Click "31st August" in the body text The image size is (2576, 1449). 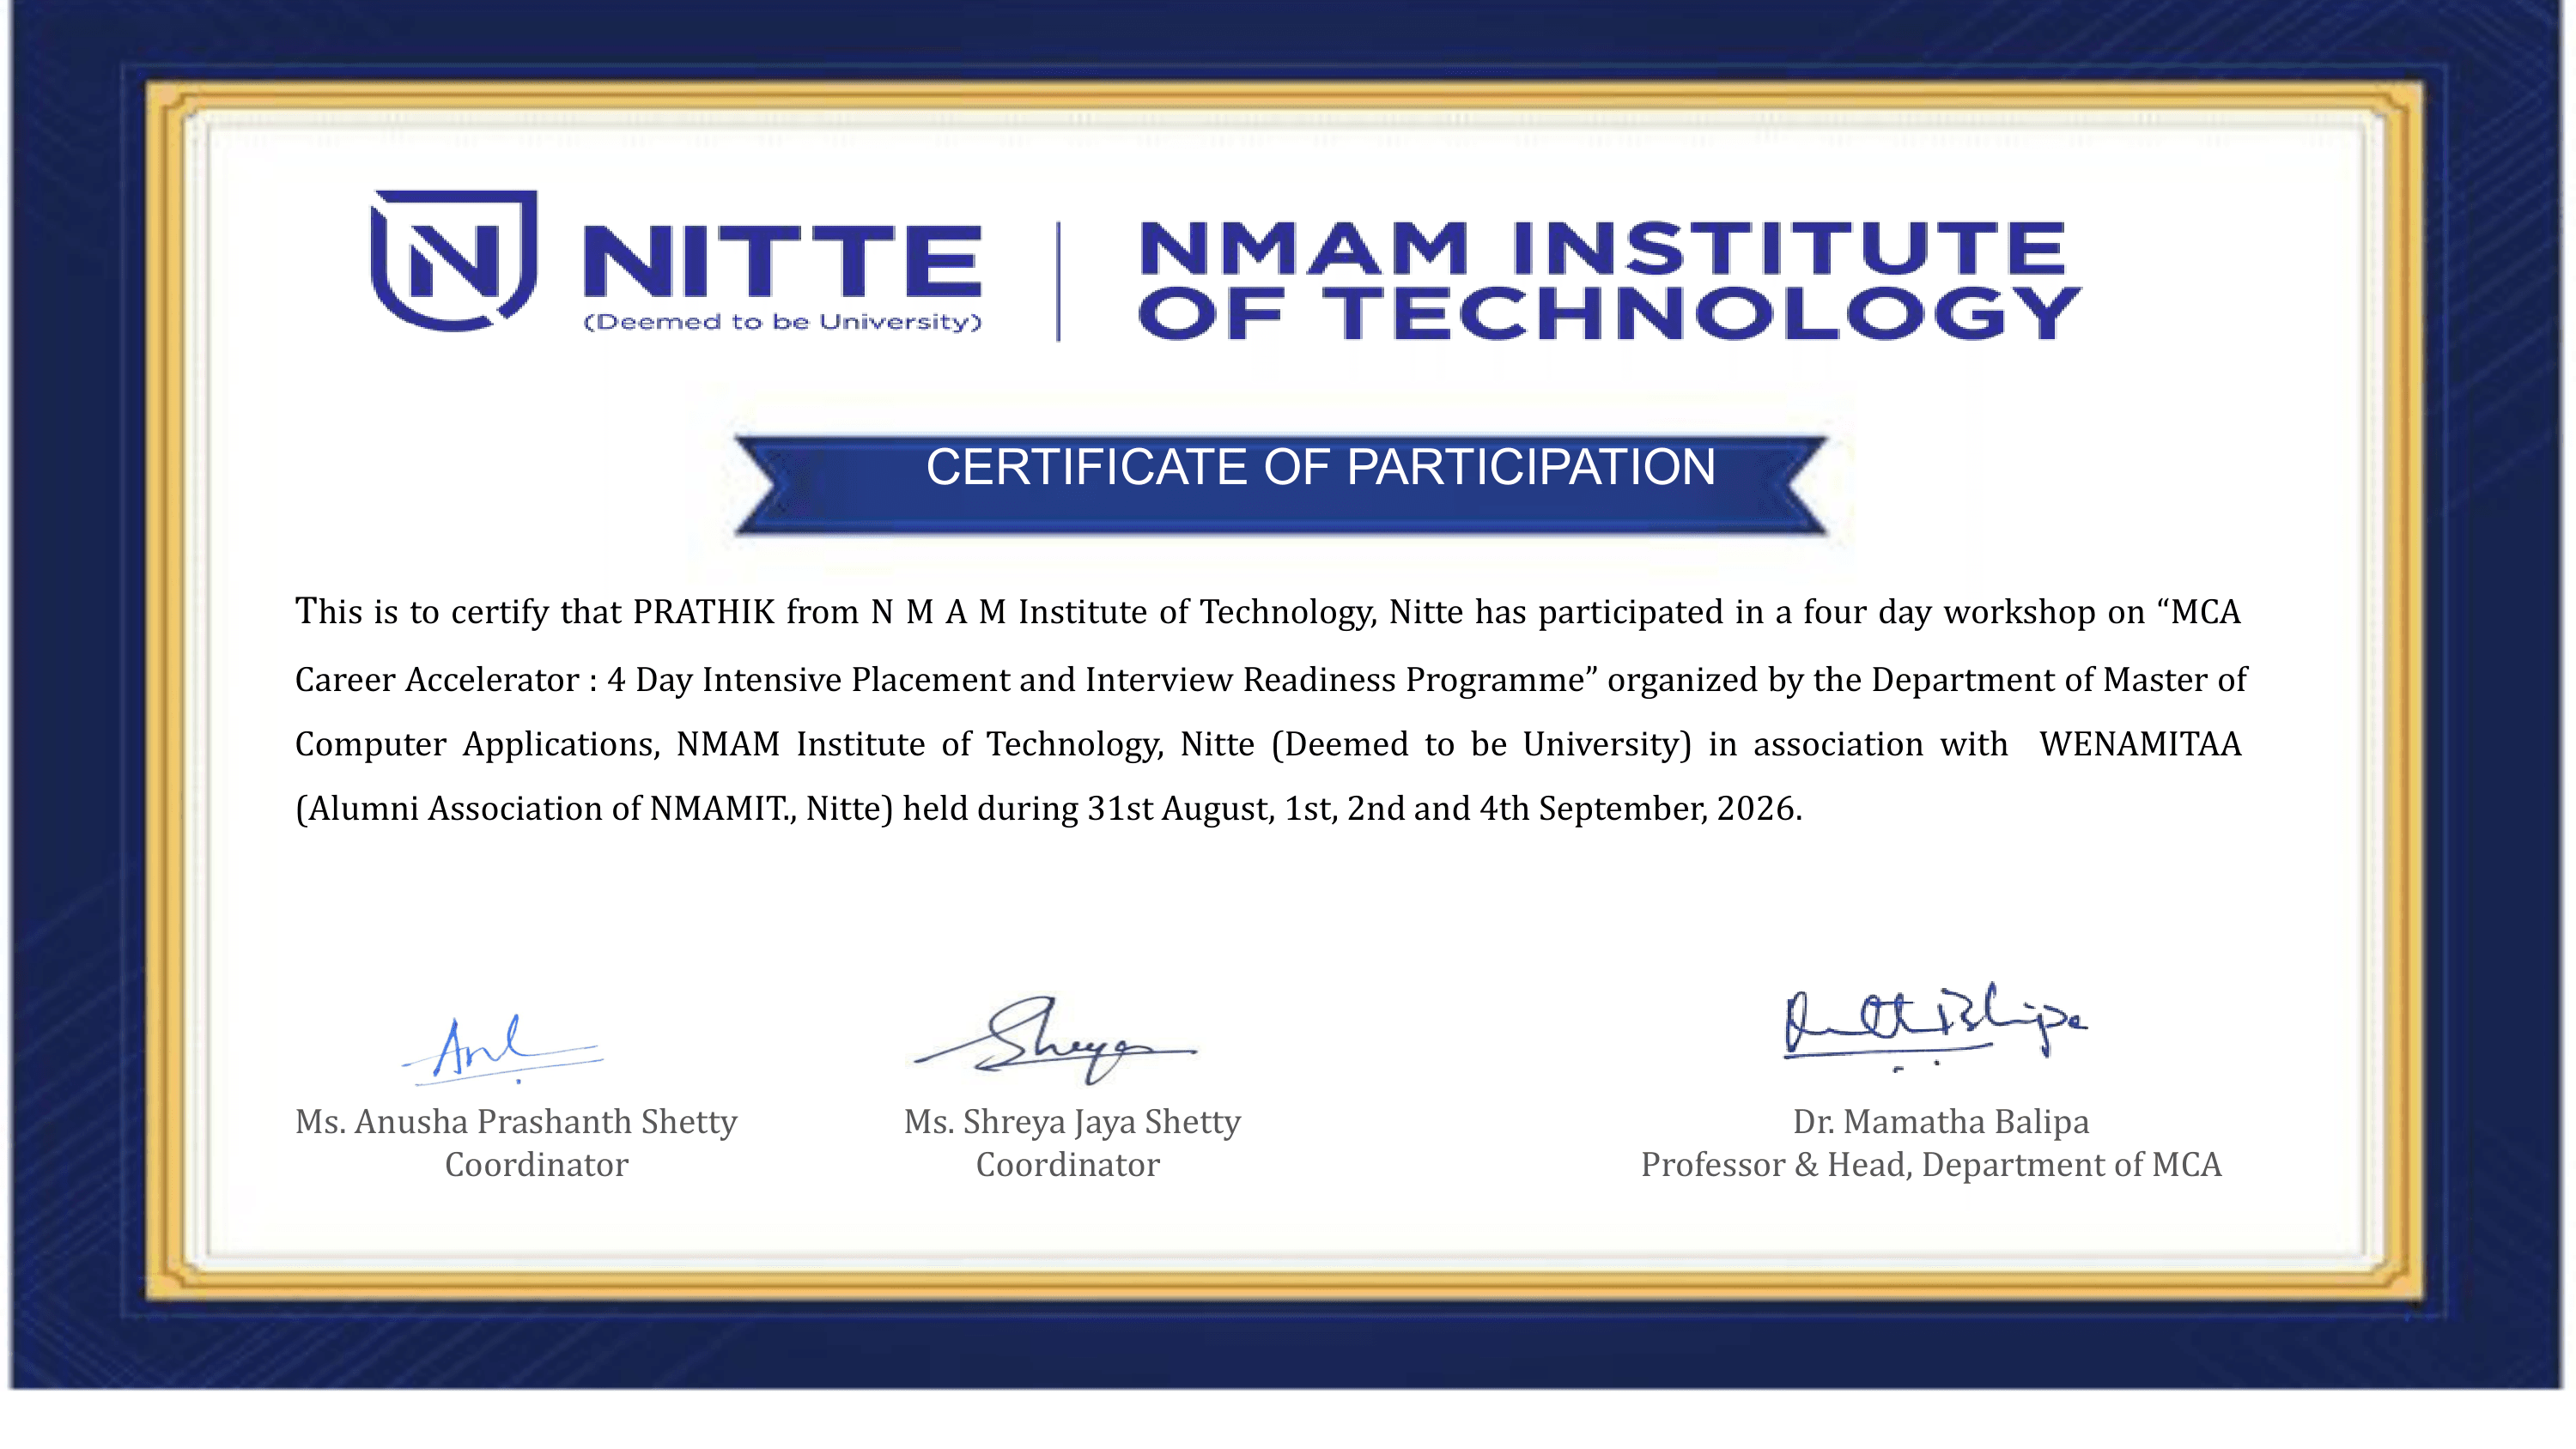1180,808
